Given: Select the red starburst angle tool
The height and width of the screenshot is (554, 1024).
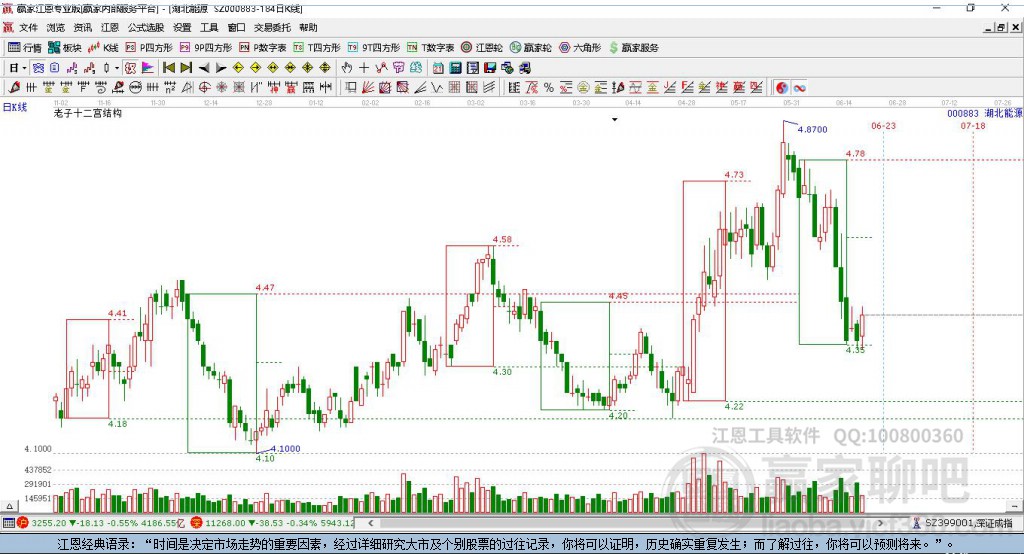Looking at the screenshot, I should point(222,87).
